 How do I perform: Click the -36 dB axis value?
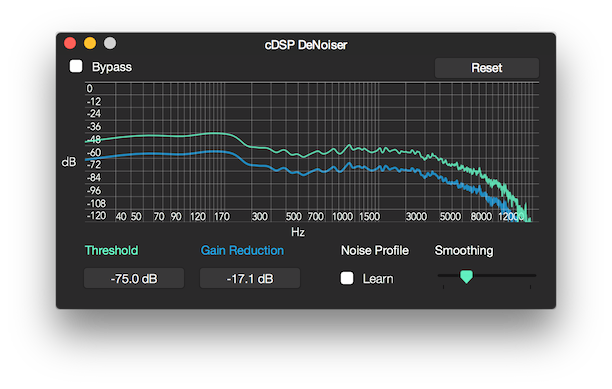(x=94, y=127)
